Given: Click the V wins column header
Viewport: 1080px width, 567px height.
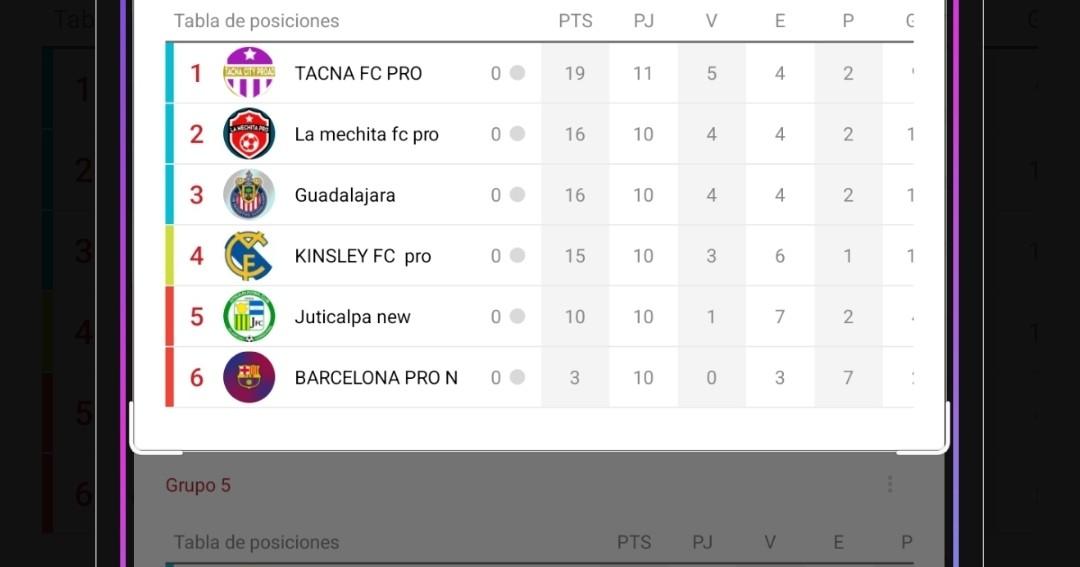Looking at the screenshot, I should coord(711,21).
